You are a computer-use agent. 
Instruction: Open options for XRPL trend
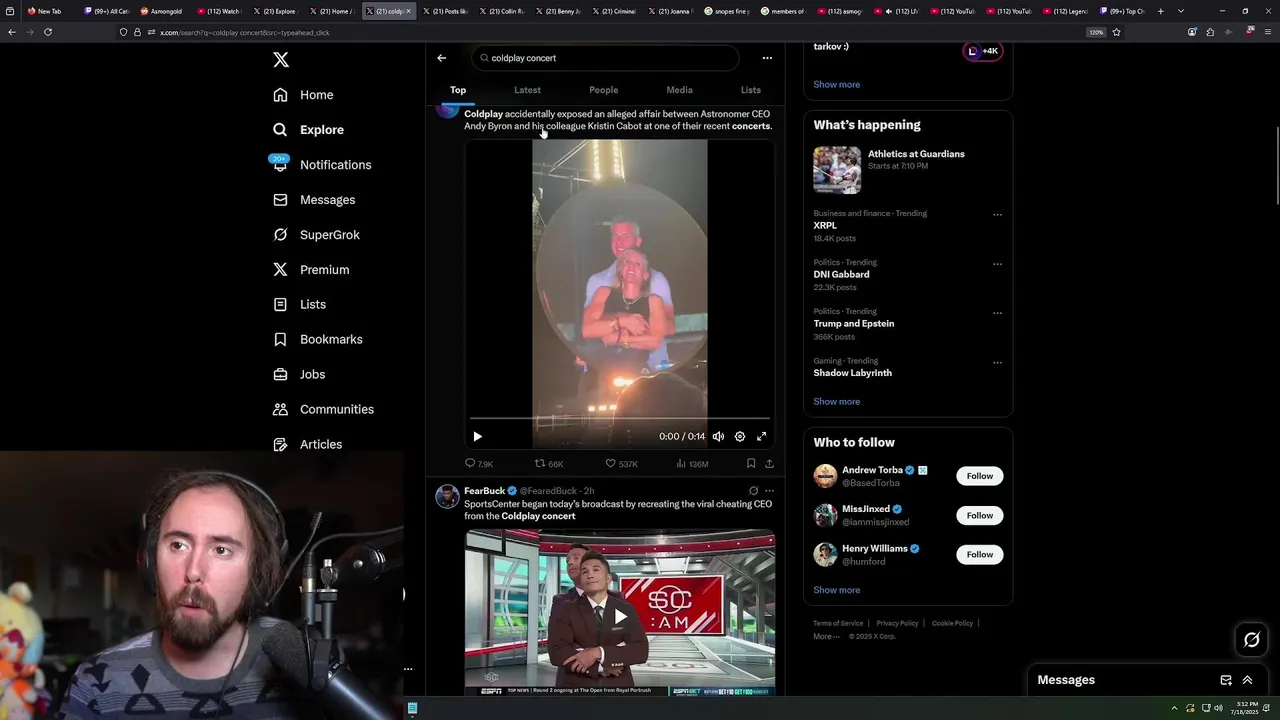click(x=997, y=214)
